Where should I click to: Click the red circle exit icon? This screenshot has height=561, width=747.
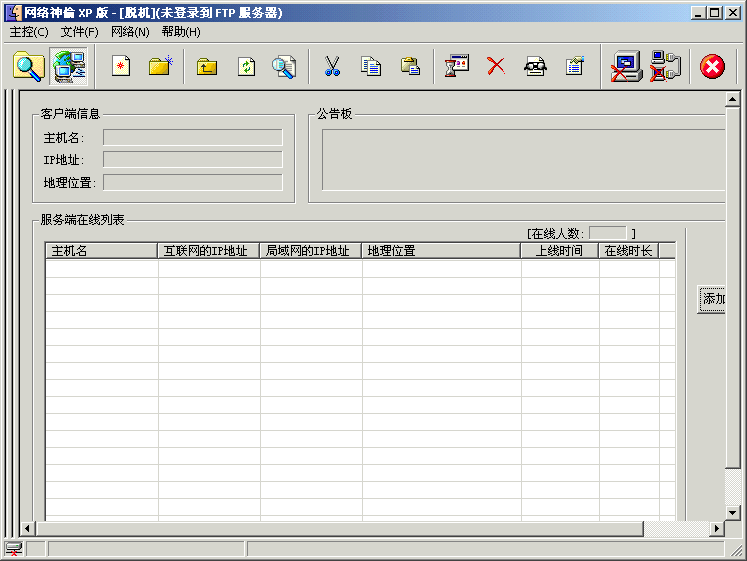[712, 67]
